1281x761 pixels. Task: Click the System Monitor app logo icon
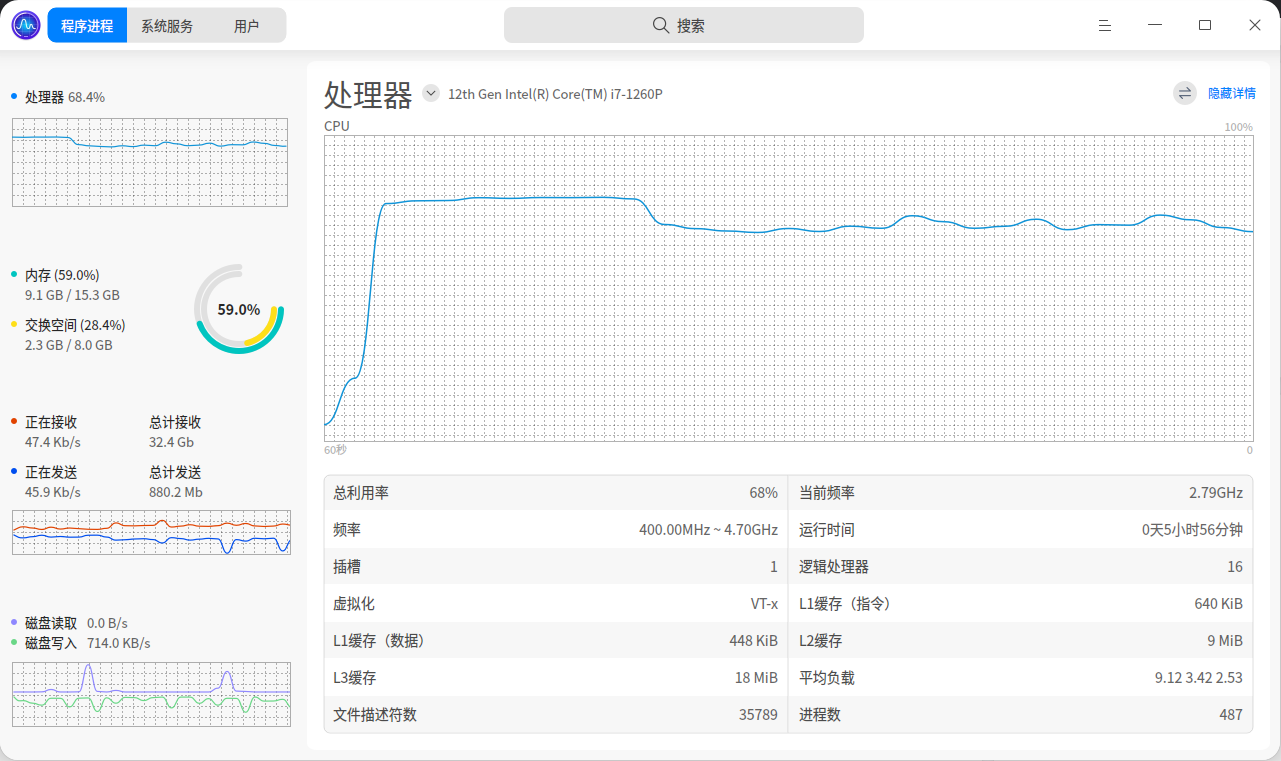(x=25, y=25)
